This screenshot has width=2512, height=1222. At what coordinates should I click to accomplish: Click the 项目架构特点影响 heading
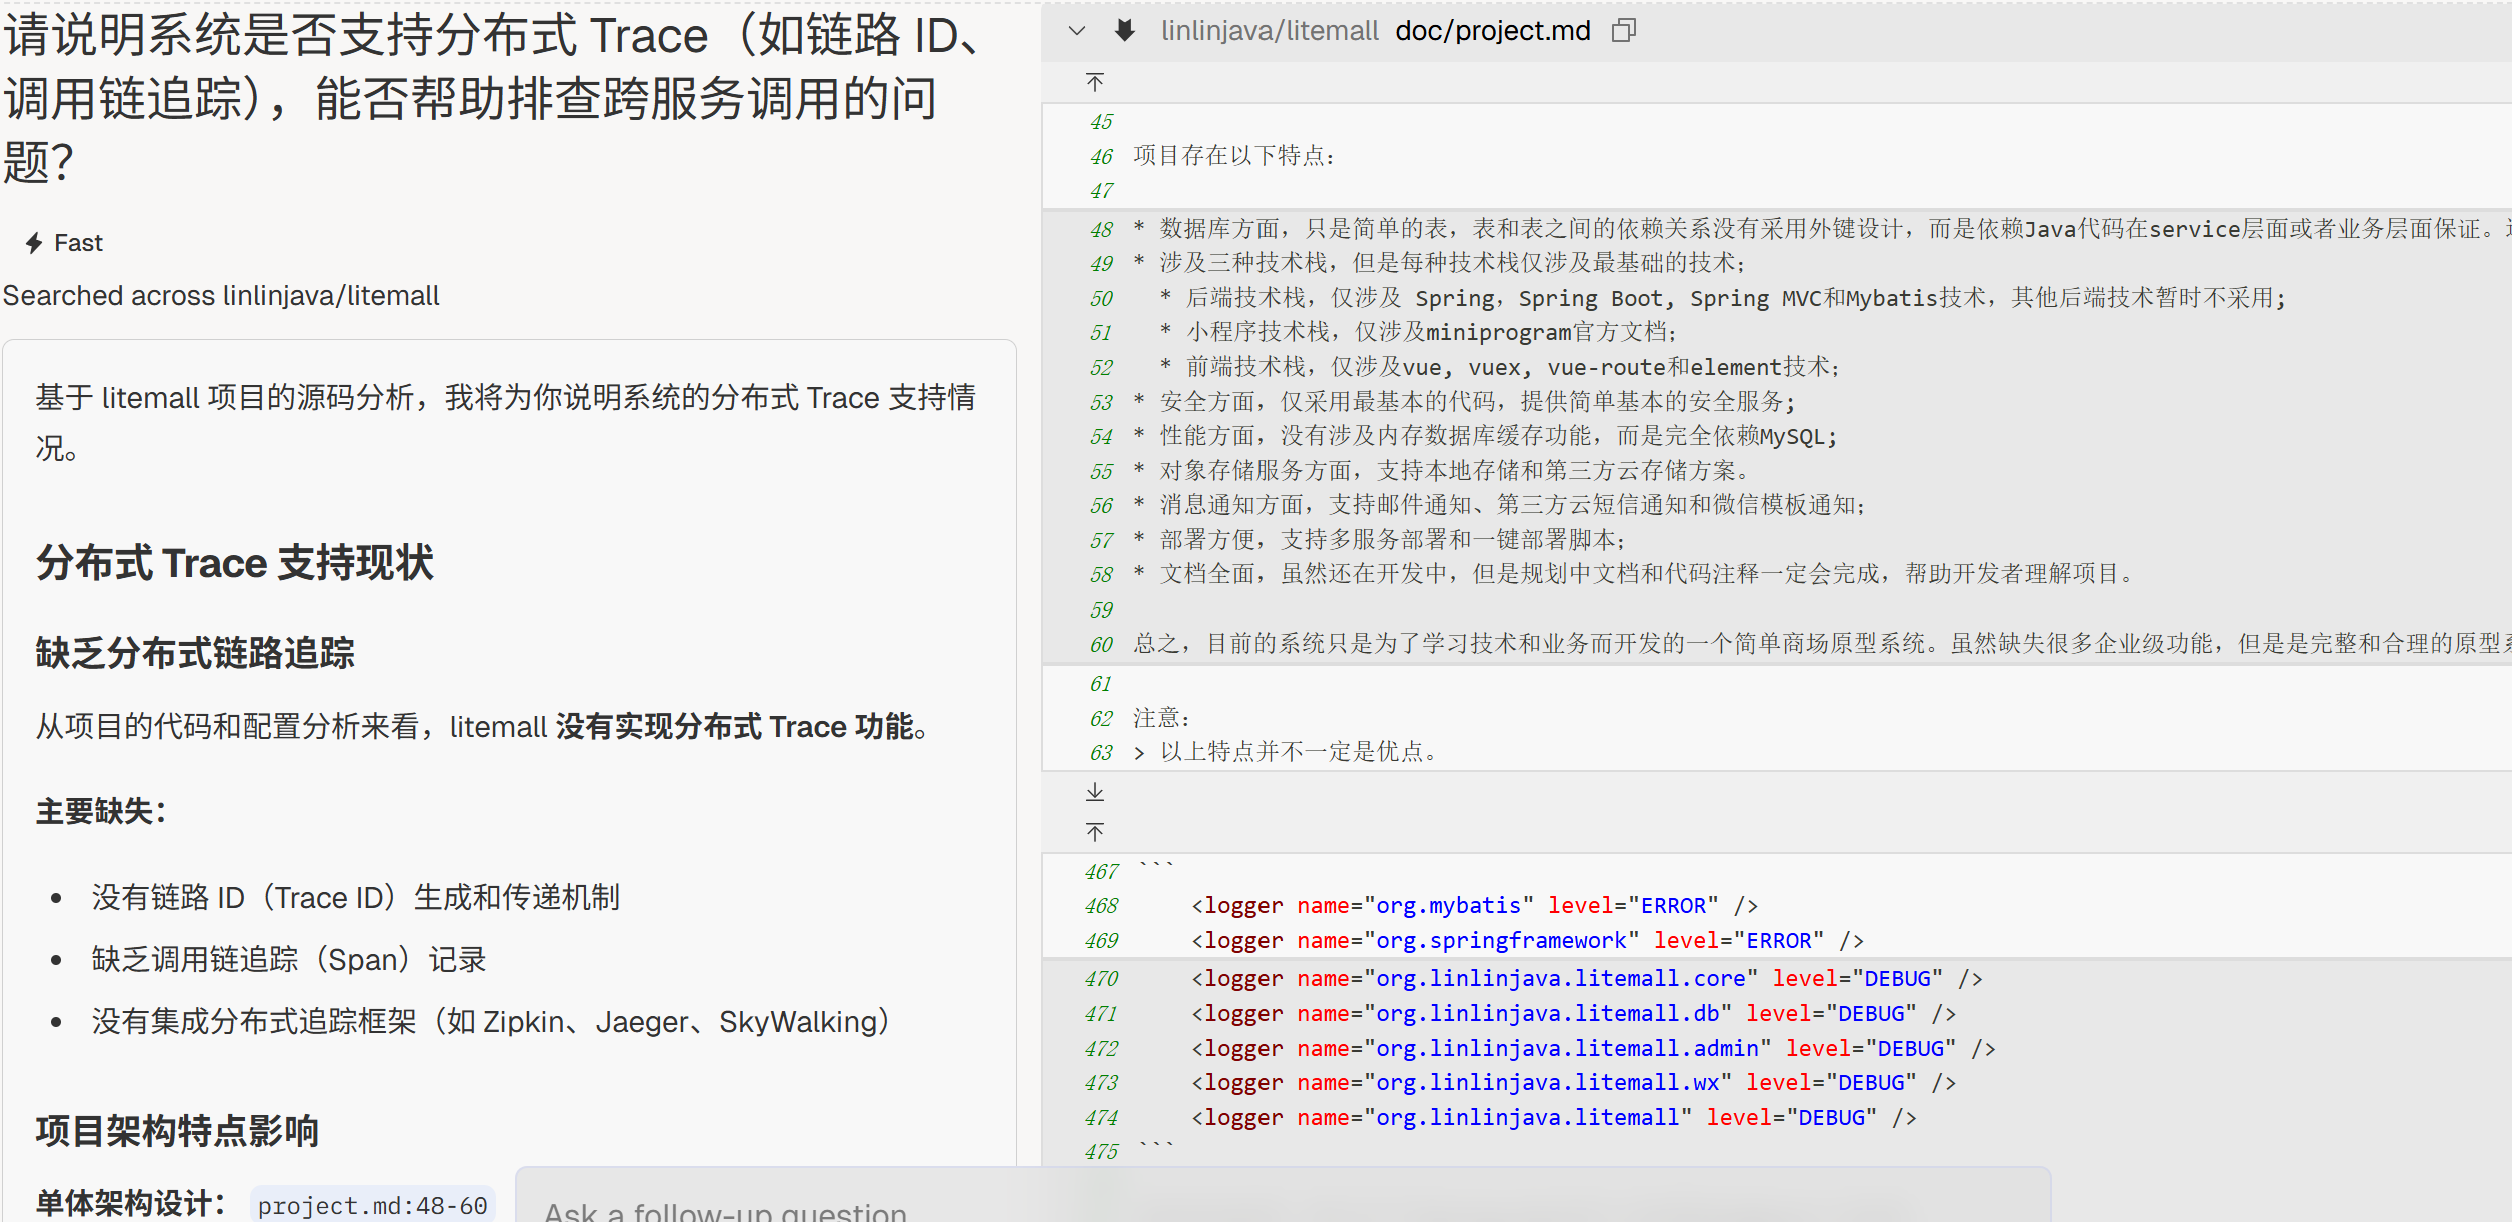tap(177, 1131)
